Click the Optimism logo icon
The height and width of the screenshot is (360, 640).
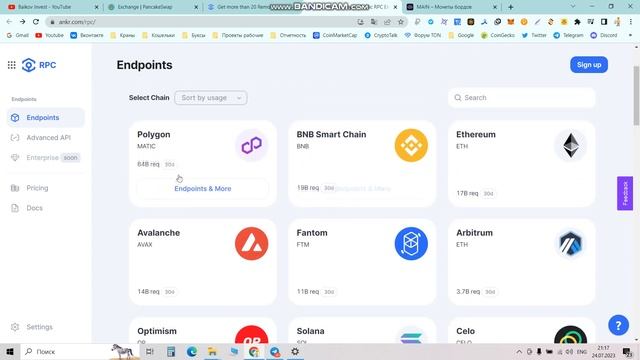[x=251, y=335]
